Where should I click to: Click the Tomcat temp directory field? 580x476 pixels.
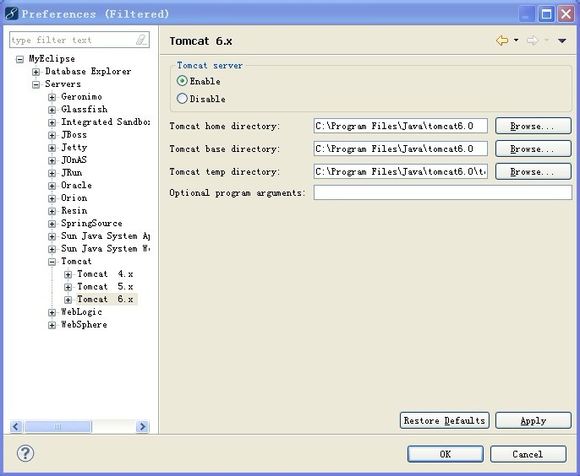tap(400, 172)
